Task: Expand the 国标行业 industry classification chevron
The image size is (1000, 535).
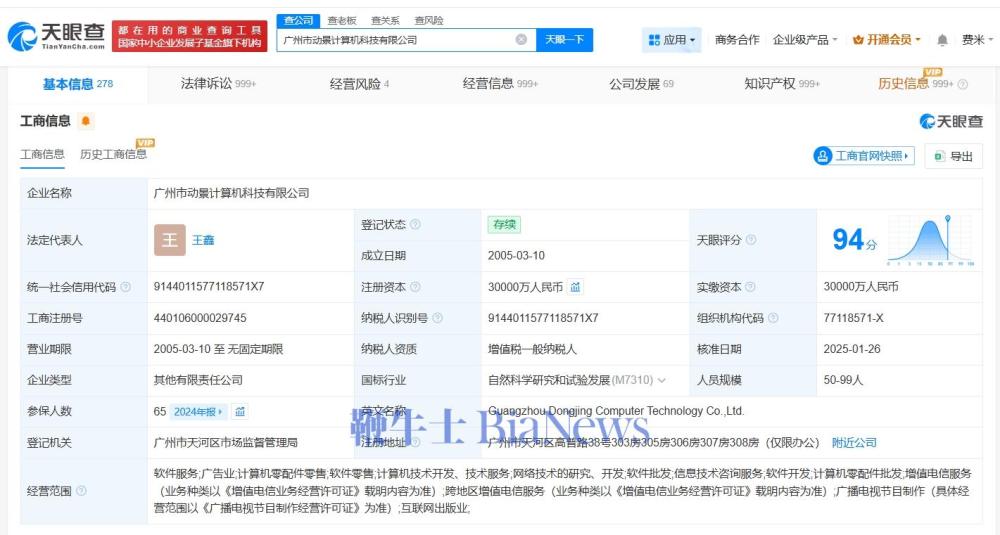Action: (x=661, y=380)
